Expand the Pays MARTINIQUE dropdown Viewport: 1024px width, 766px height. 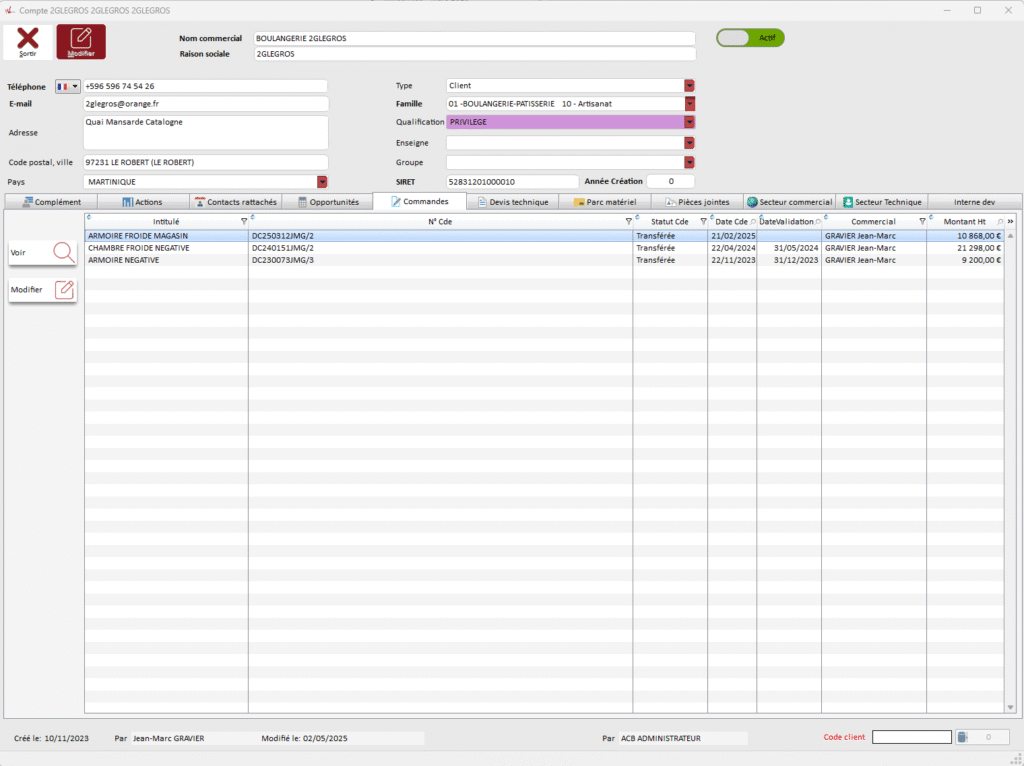click(x=322, y=182)
